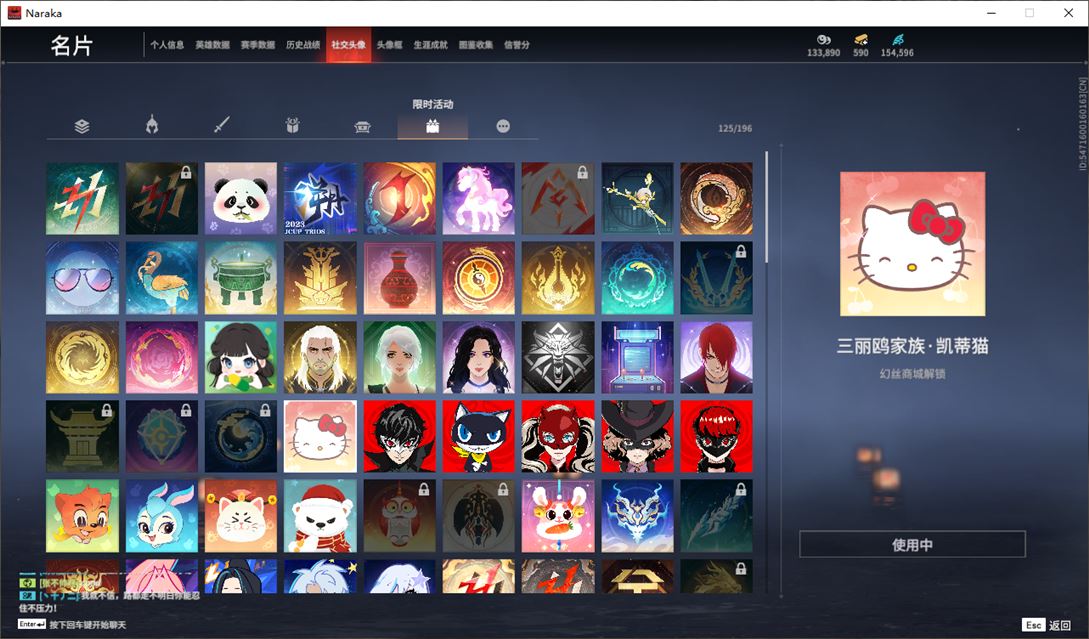Open the 个人信息 tab
1089x639 pixels.
(167, 45)
